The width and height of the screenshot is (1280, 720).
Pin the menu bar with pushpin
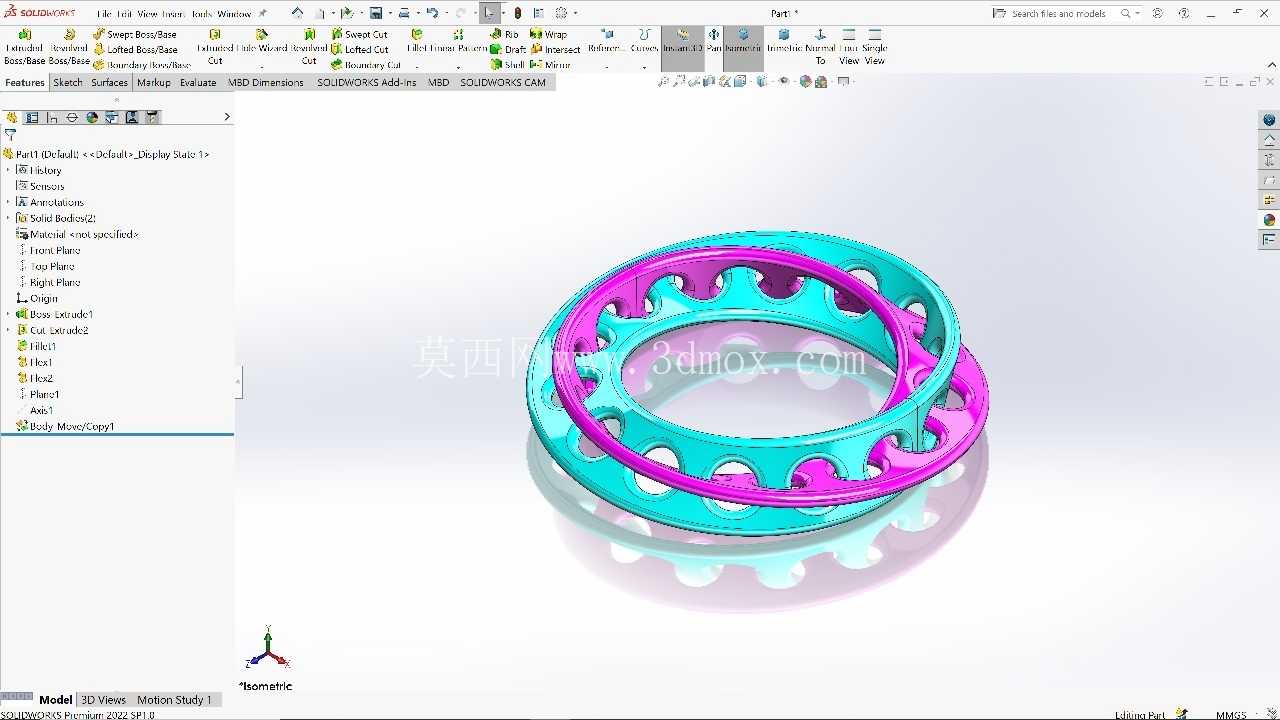pos(263,14)
